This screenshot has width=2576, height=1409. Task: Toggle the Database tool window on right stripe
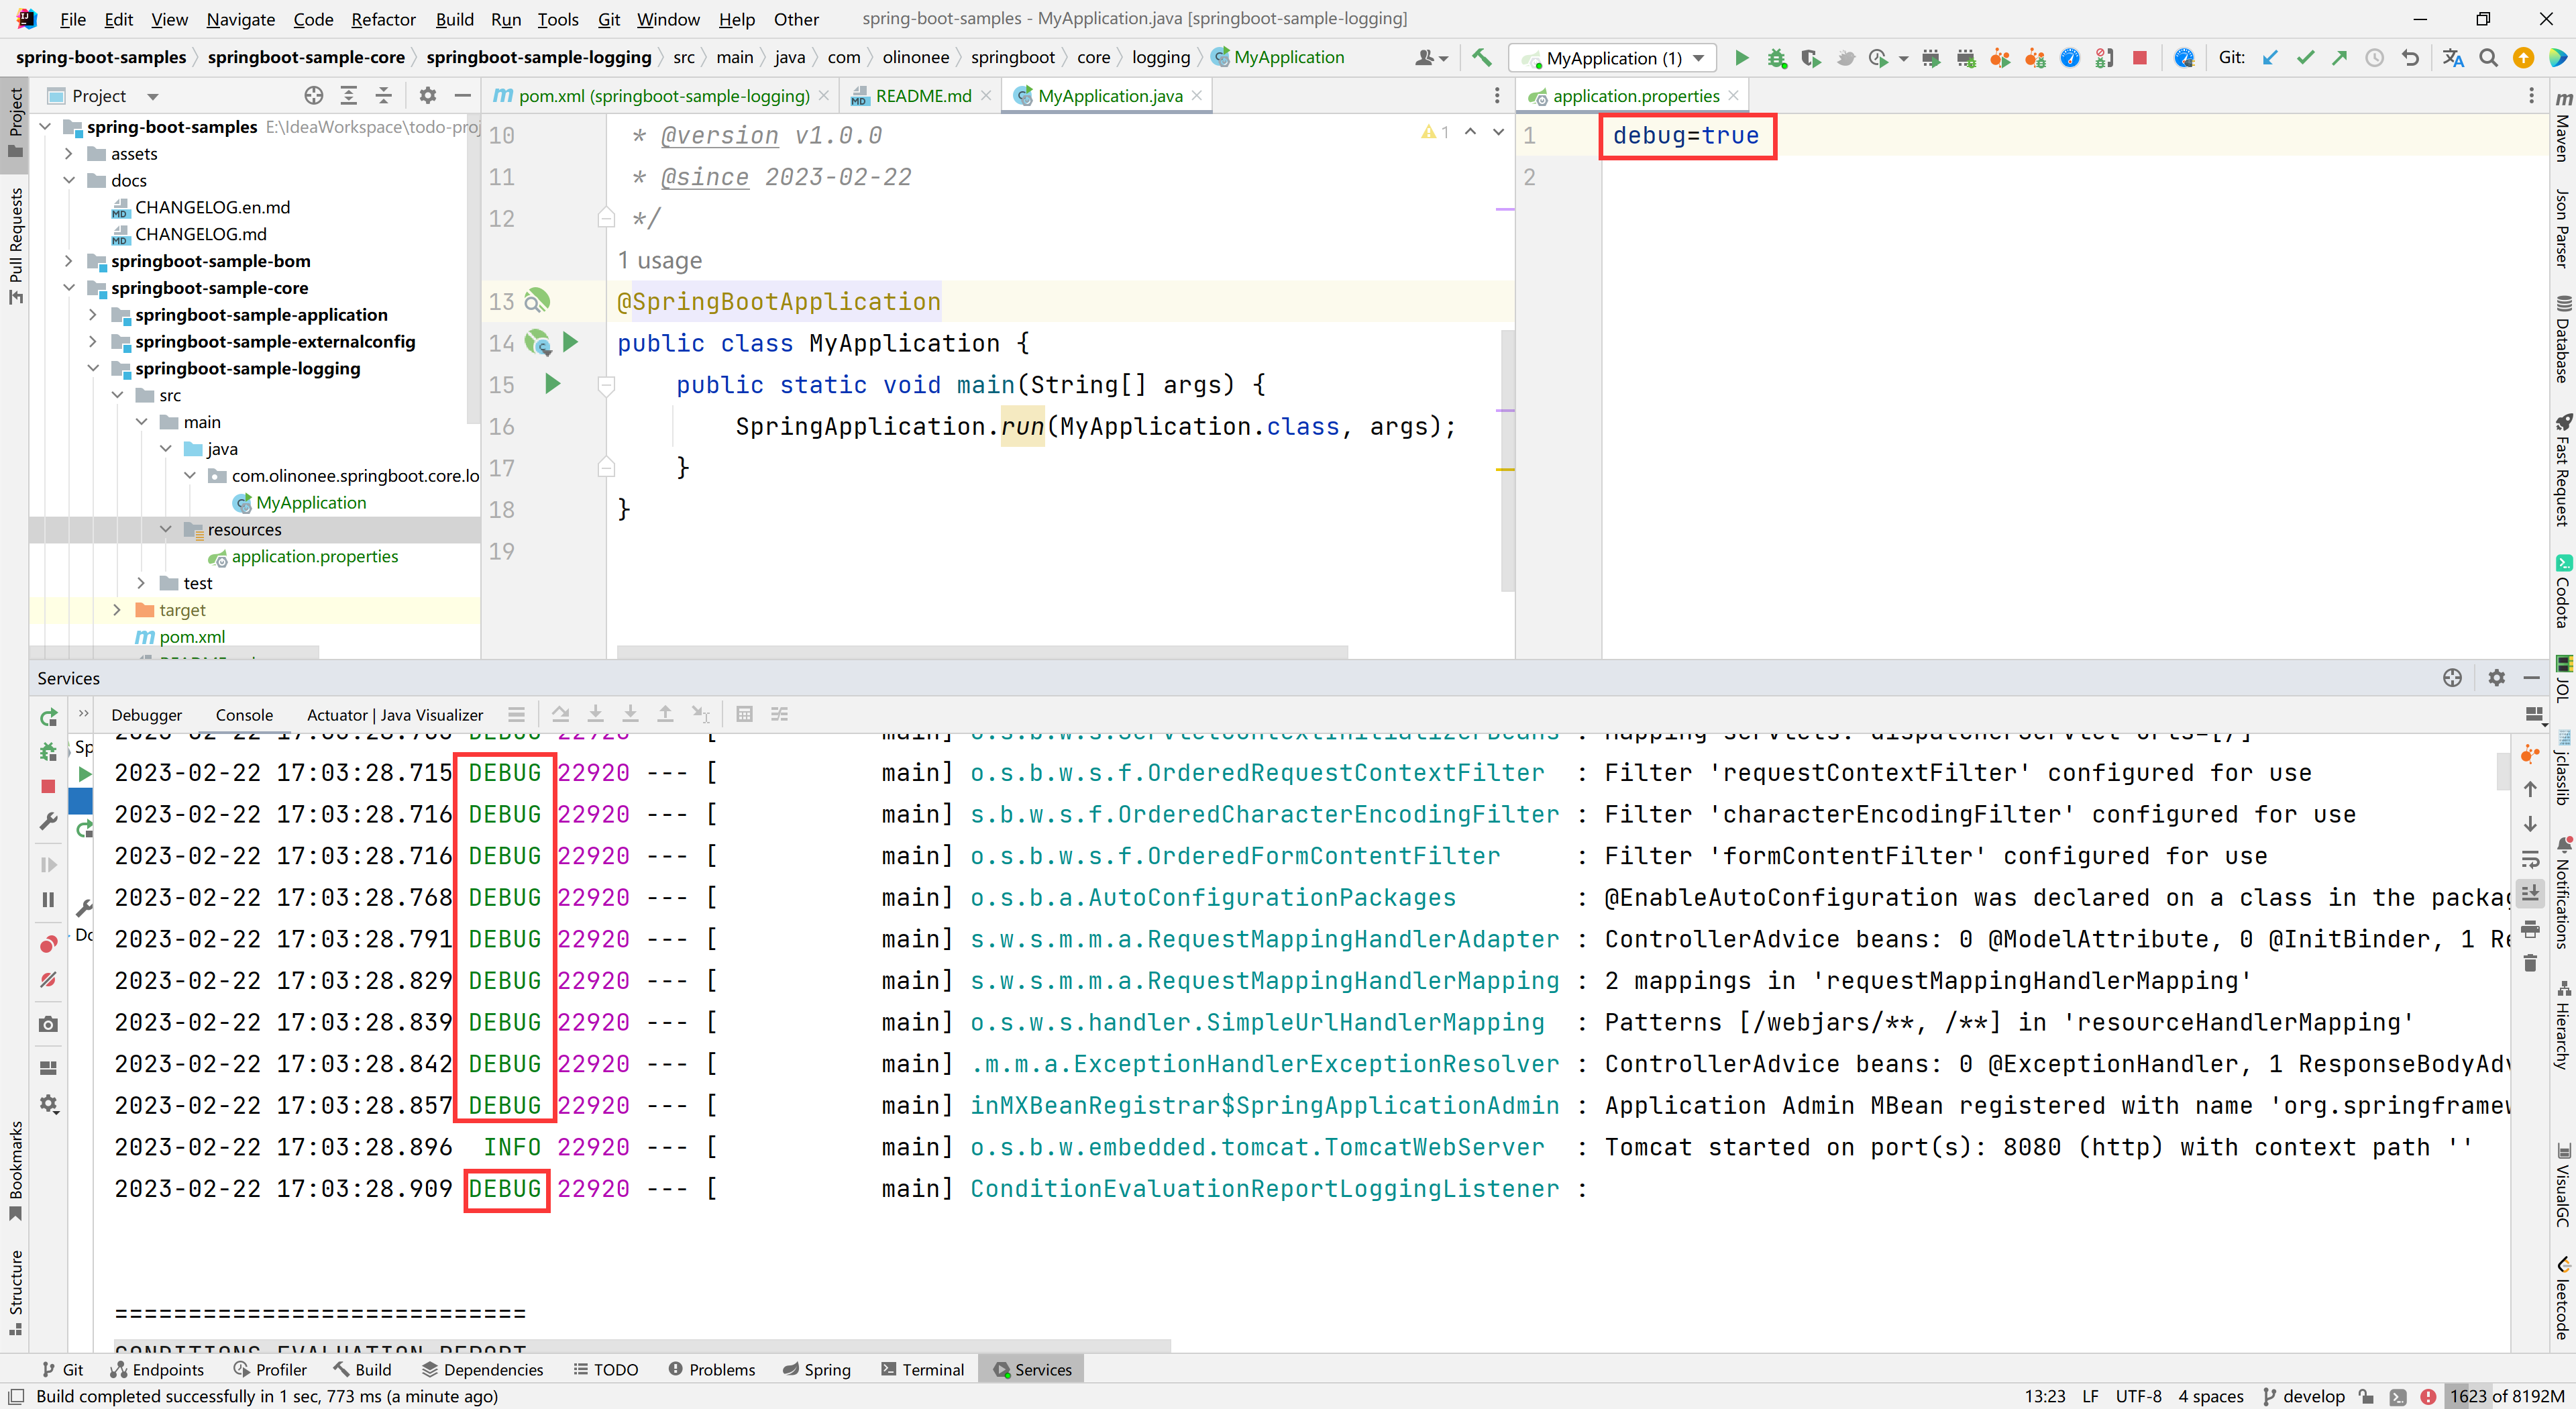pos(2563,339)
